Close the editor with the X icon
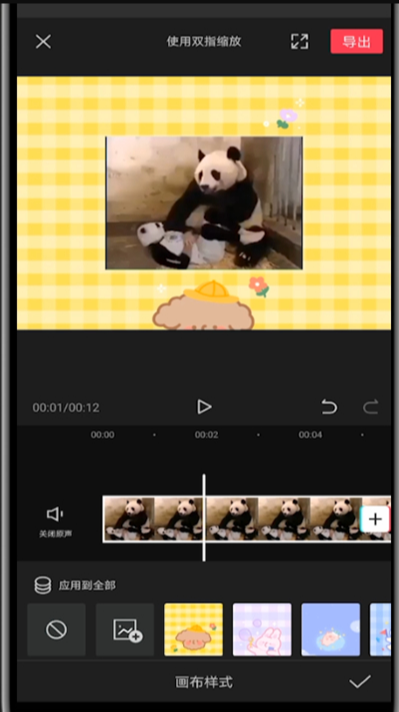 coord(43,42)
